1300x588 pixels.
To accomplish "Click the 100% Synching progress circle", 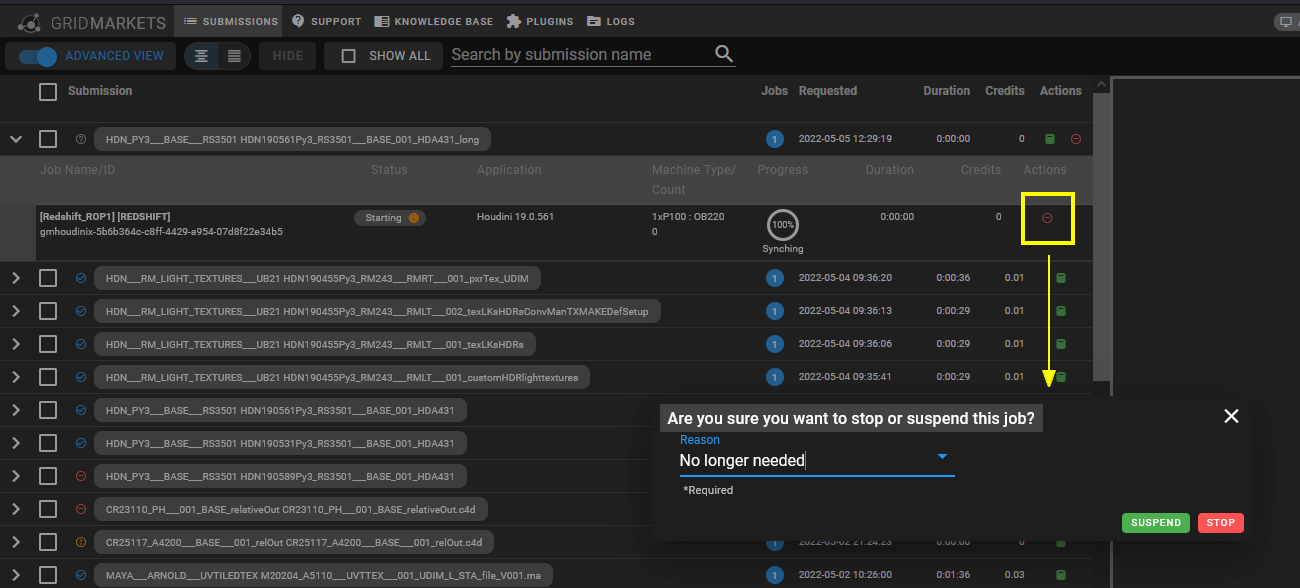I will pyautogui.click(x=783, y=225).
